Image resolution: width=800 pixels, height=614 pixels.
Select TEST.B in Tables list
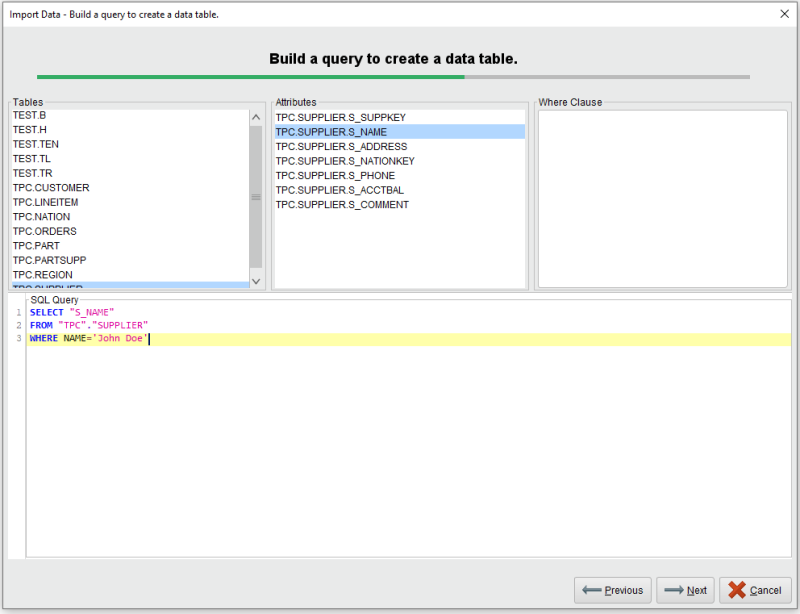click(x=131, y=115)
